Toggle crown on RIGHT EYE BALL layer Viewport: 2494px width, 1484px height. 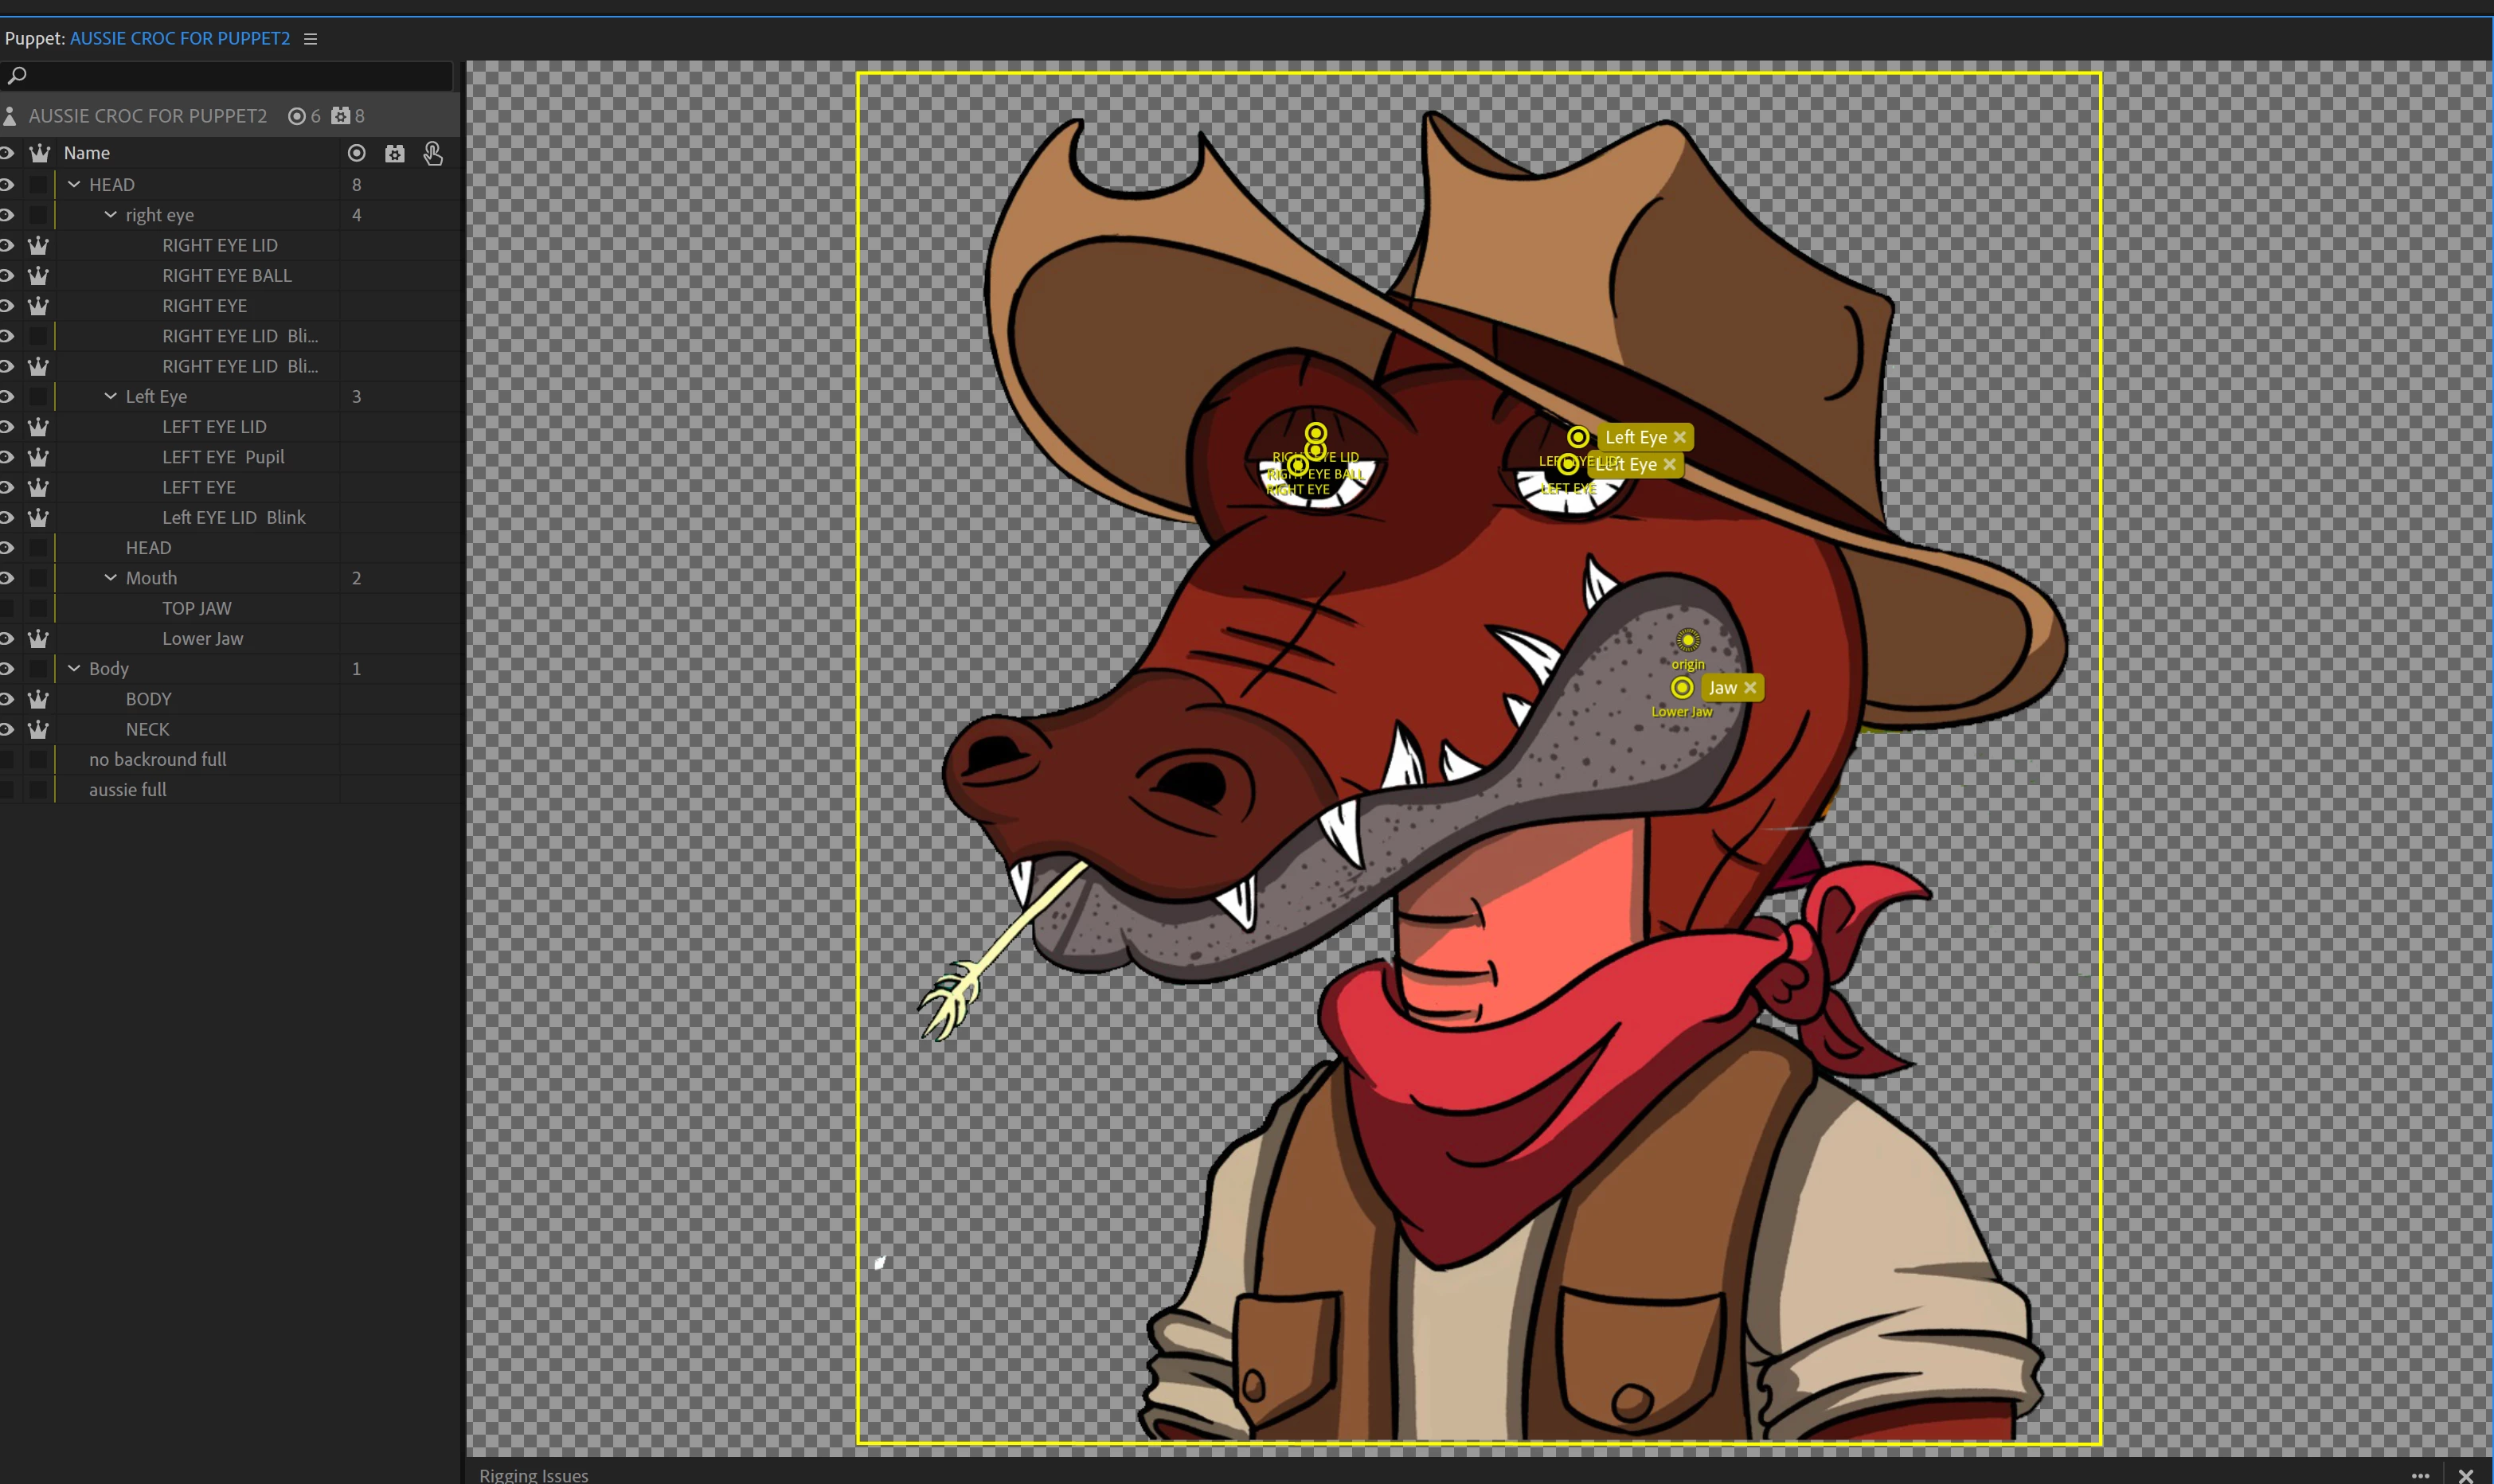[39, 275]
